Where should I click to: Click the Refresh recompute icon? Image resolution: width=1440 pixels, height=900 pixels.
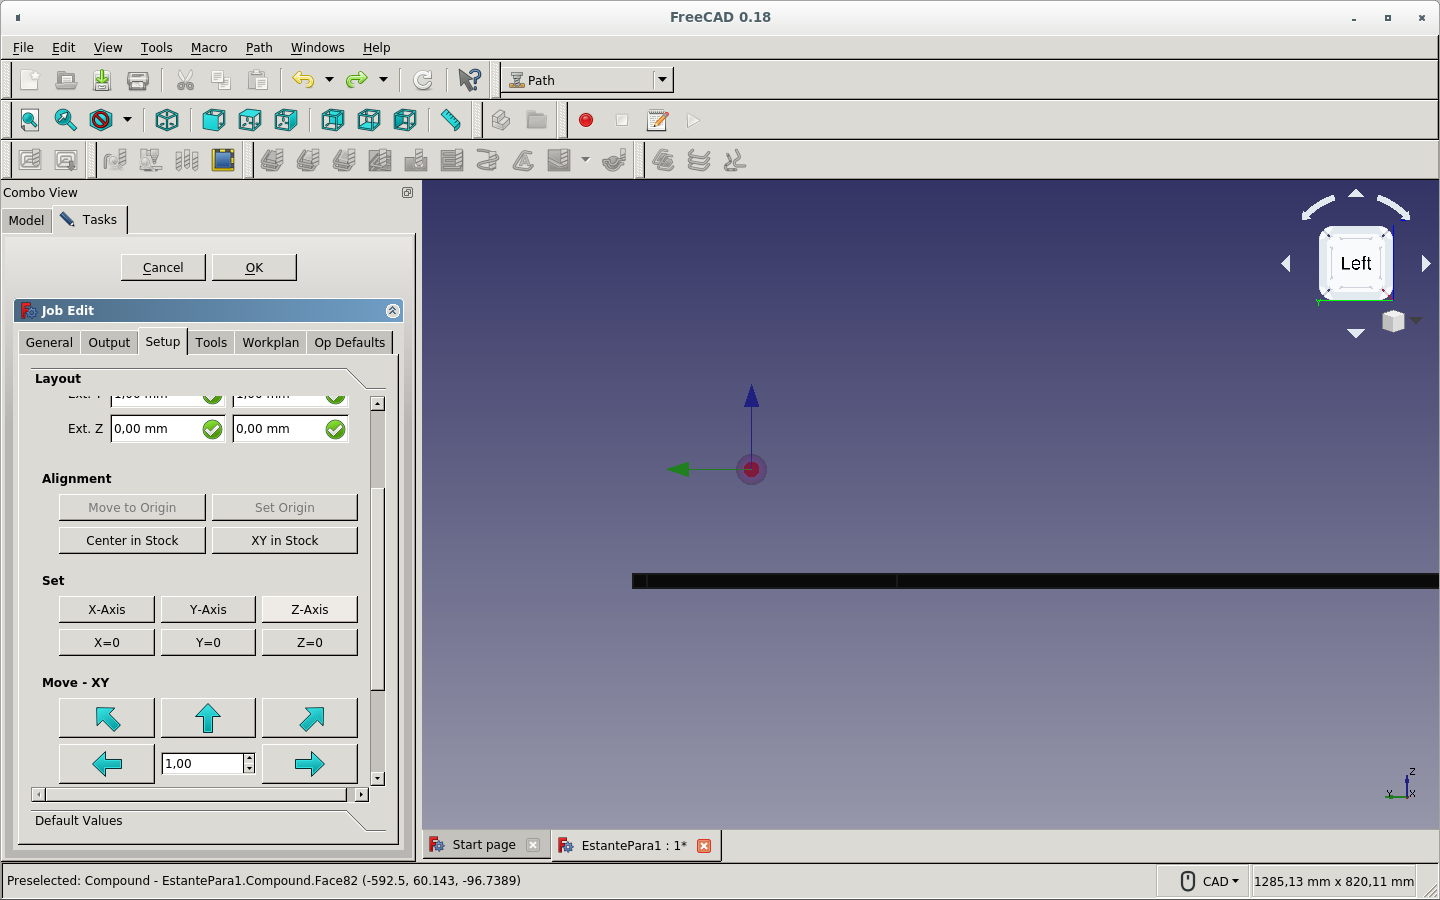point(423,80)
